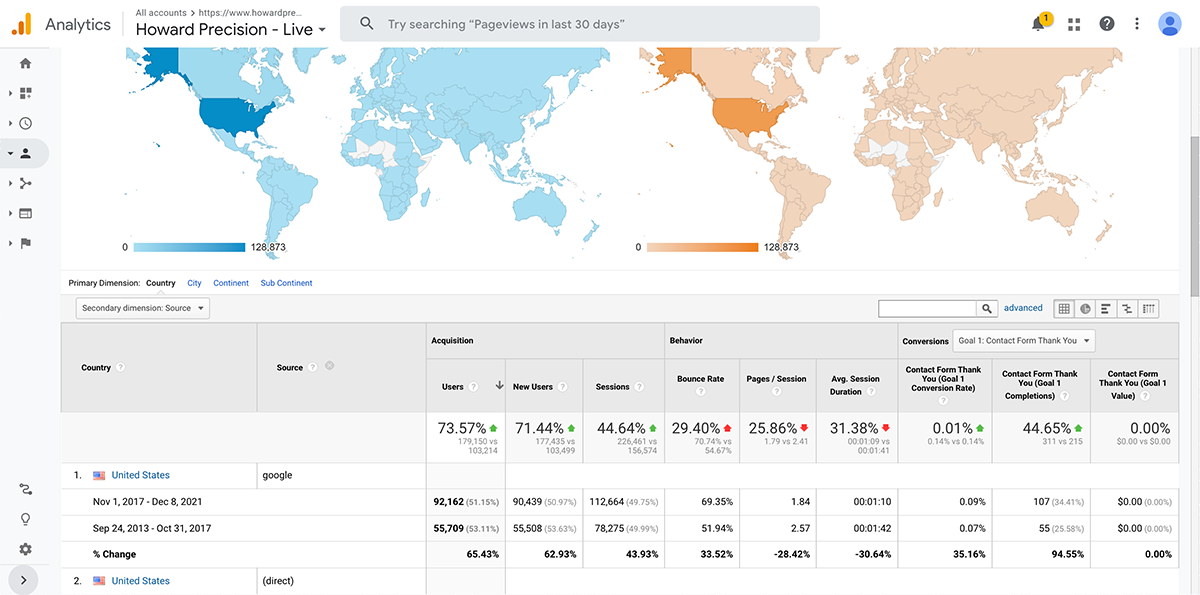Open Admin settings gear icon

click(x=25, y=549)
